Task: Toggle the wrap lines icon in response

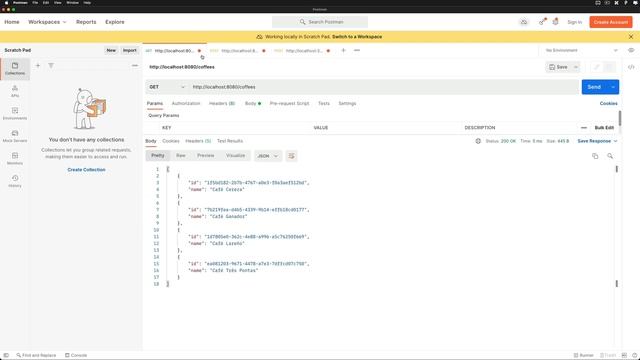Action: point(291,156)
